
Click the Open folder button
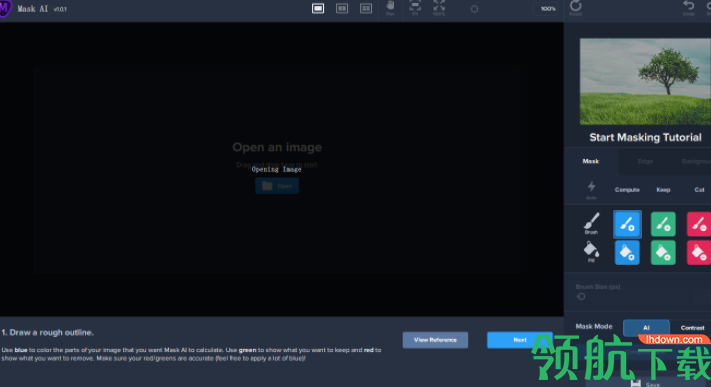pos(277,186)
